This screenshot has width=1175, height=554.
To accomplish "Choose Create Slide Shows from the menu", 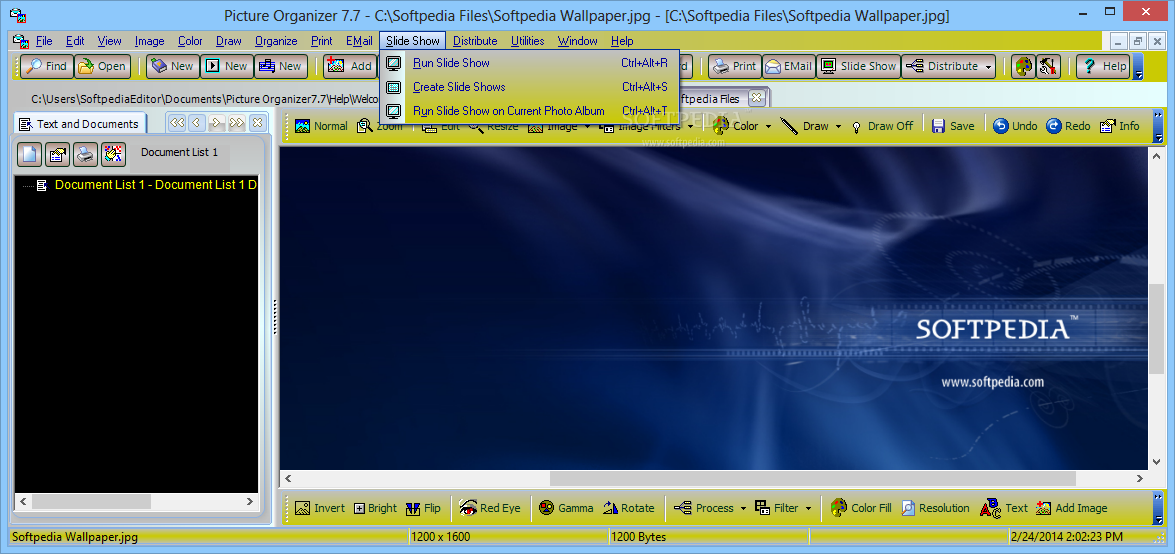I will click(529, 87).
